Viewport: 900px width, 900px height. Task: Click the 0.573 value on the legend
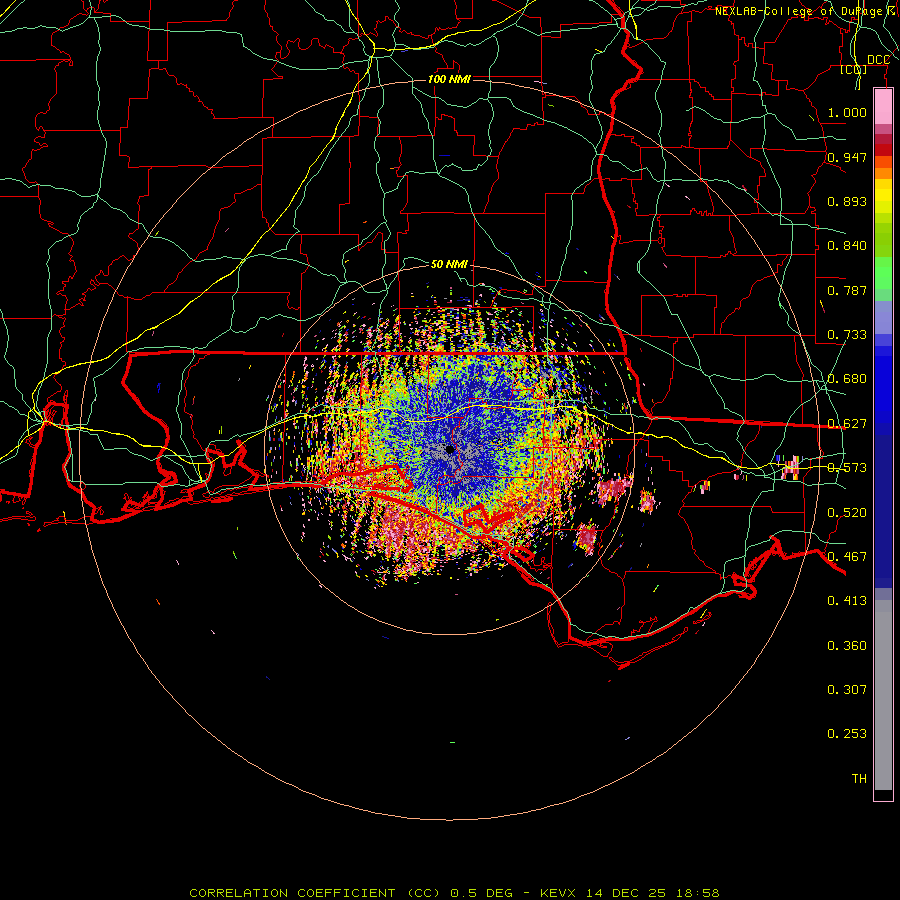coord(847,468)
